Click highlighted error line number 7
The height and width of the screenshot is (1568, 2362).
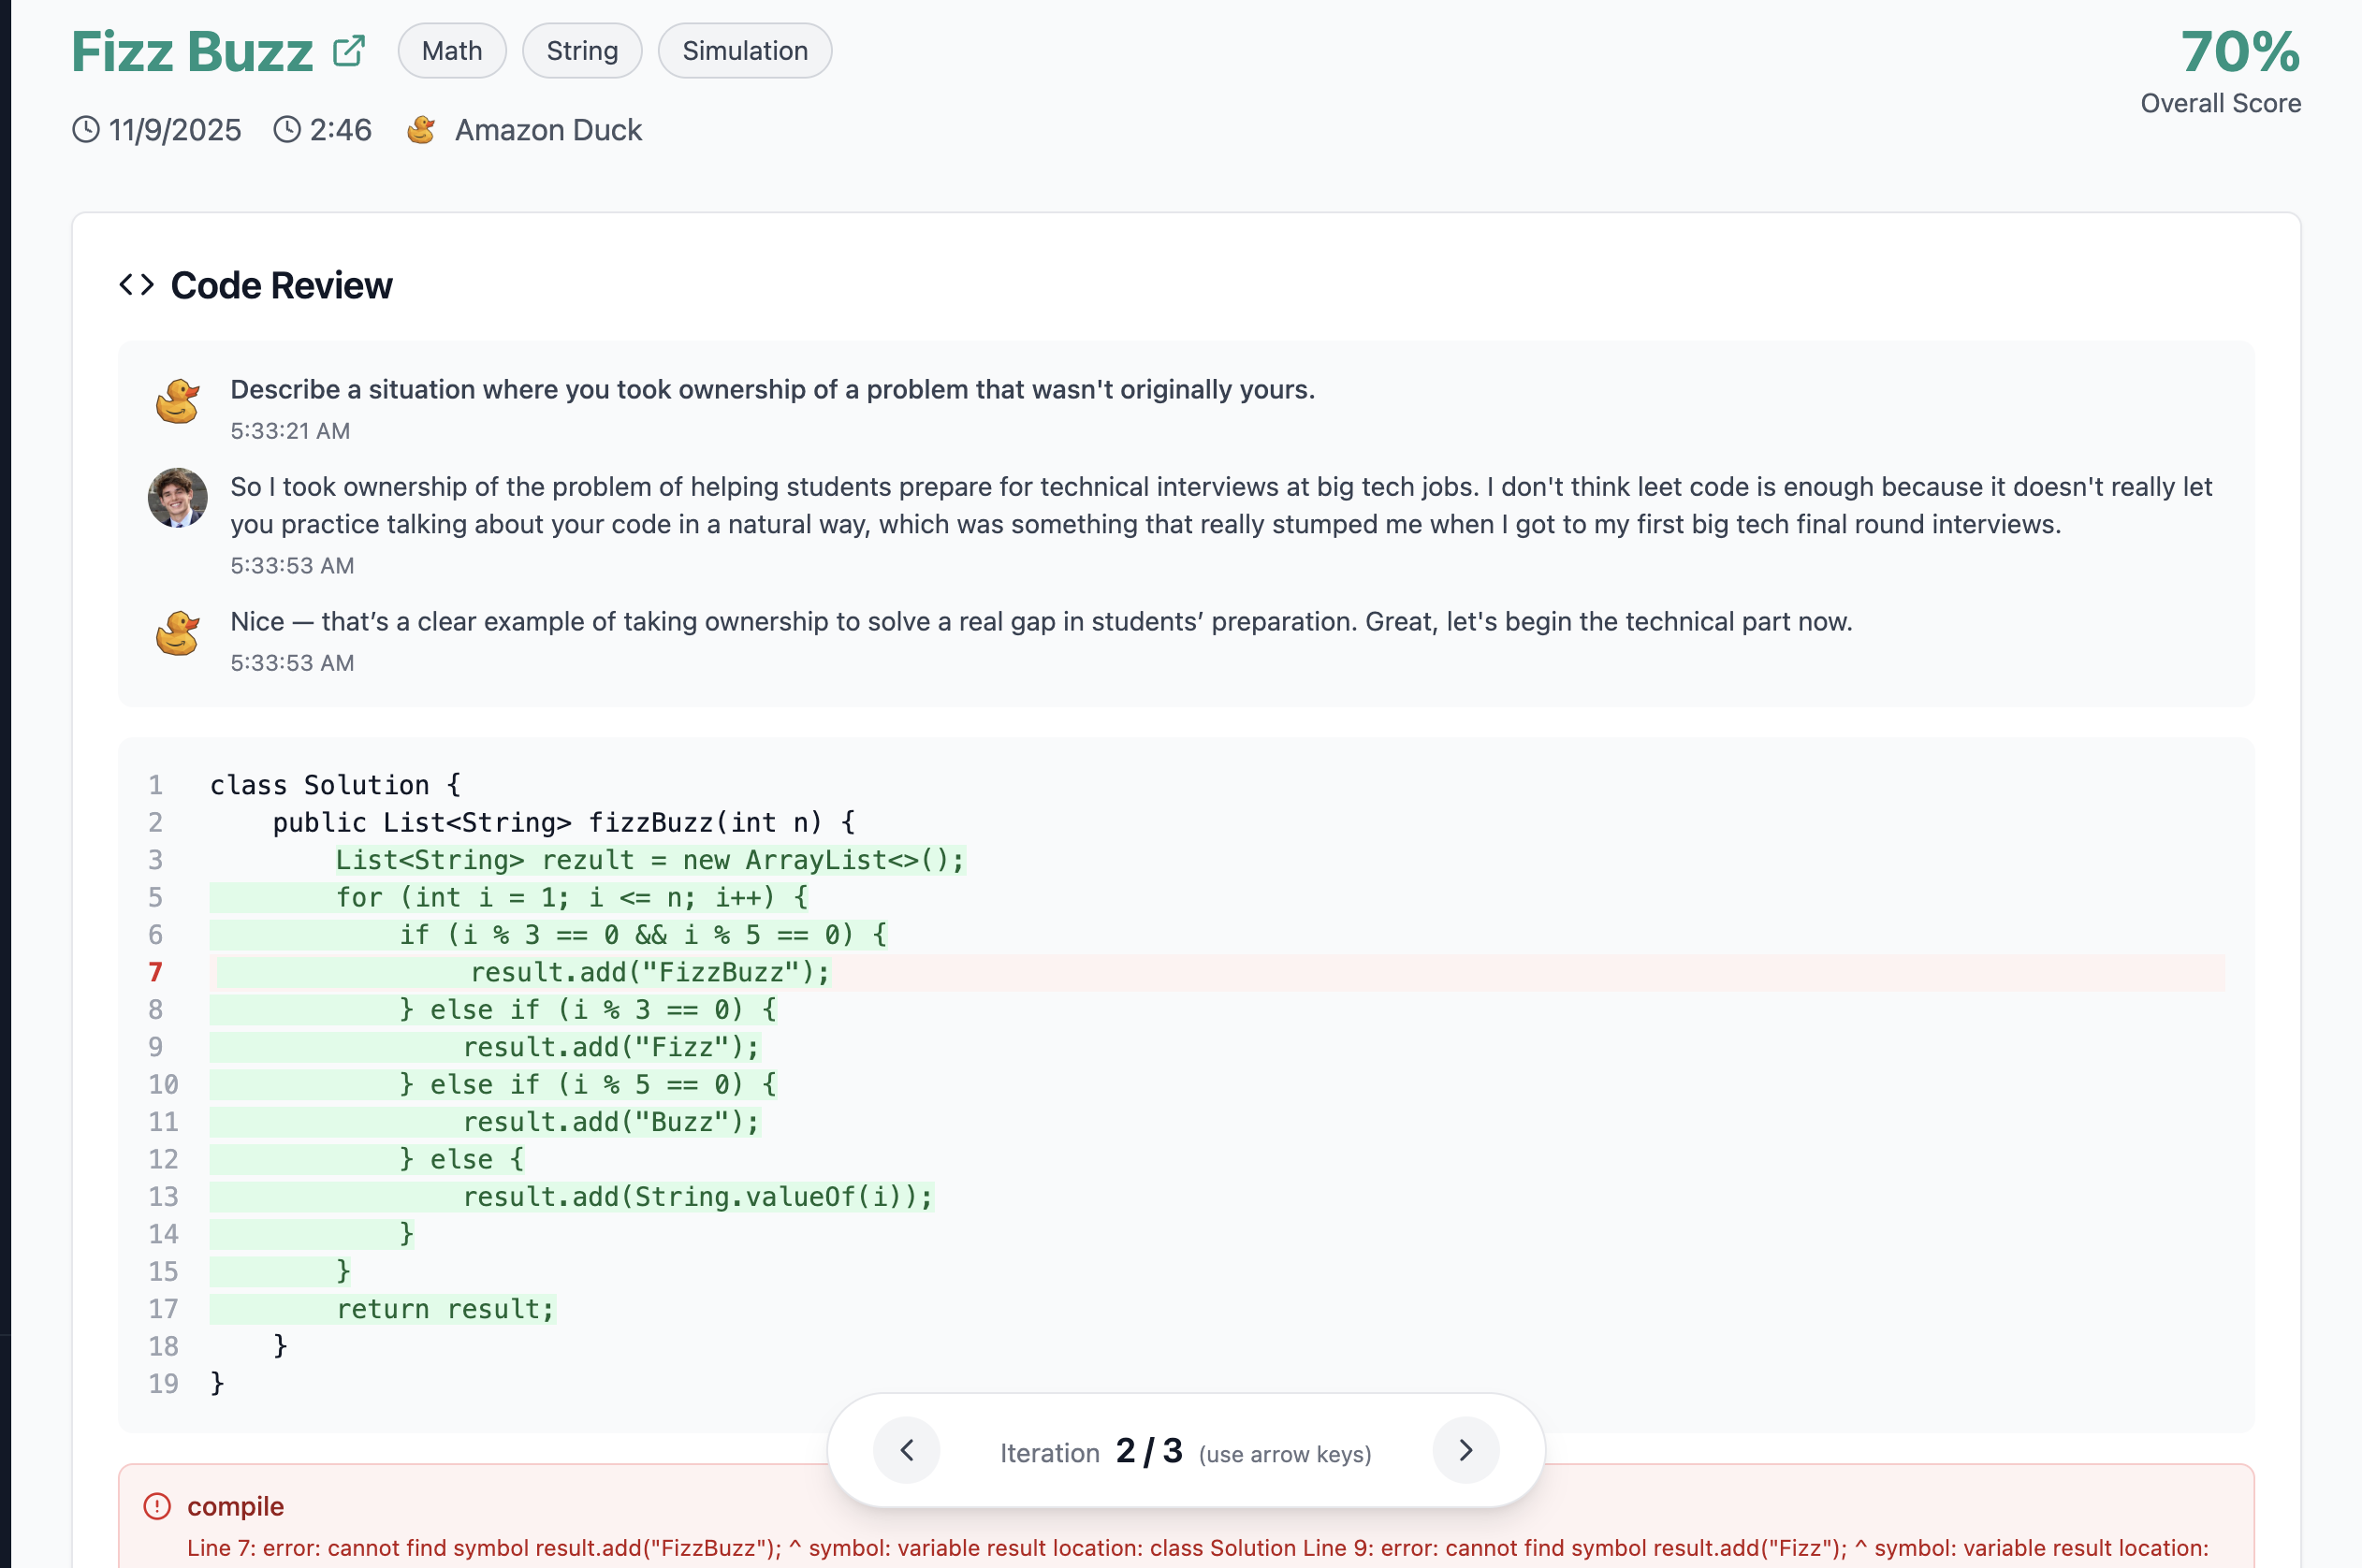156,972
